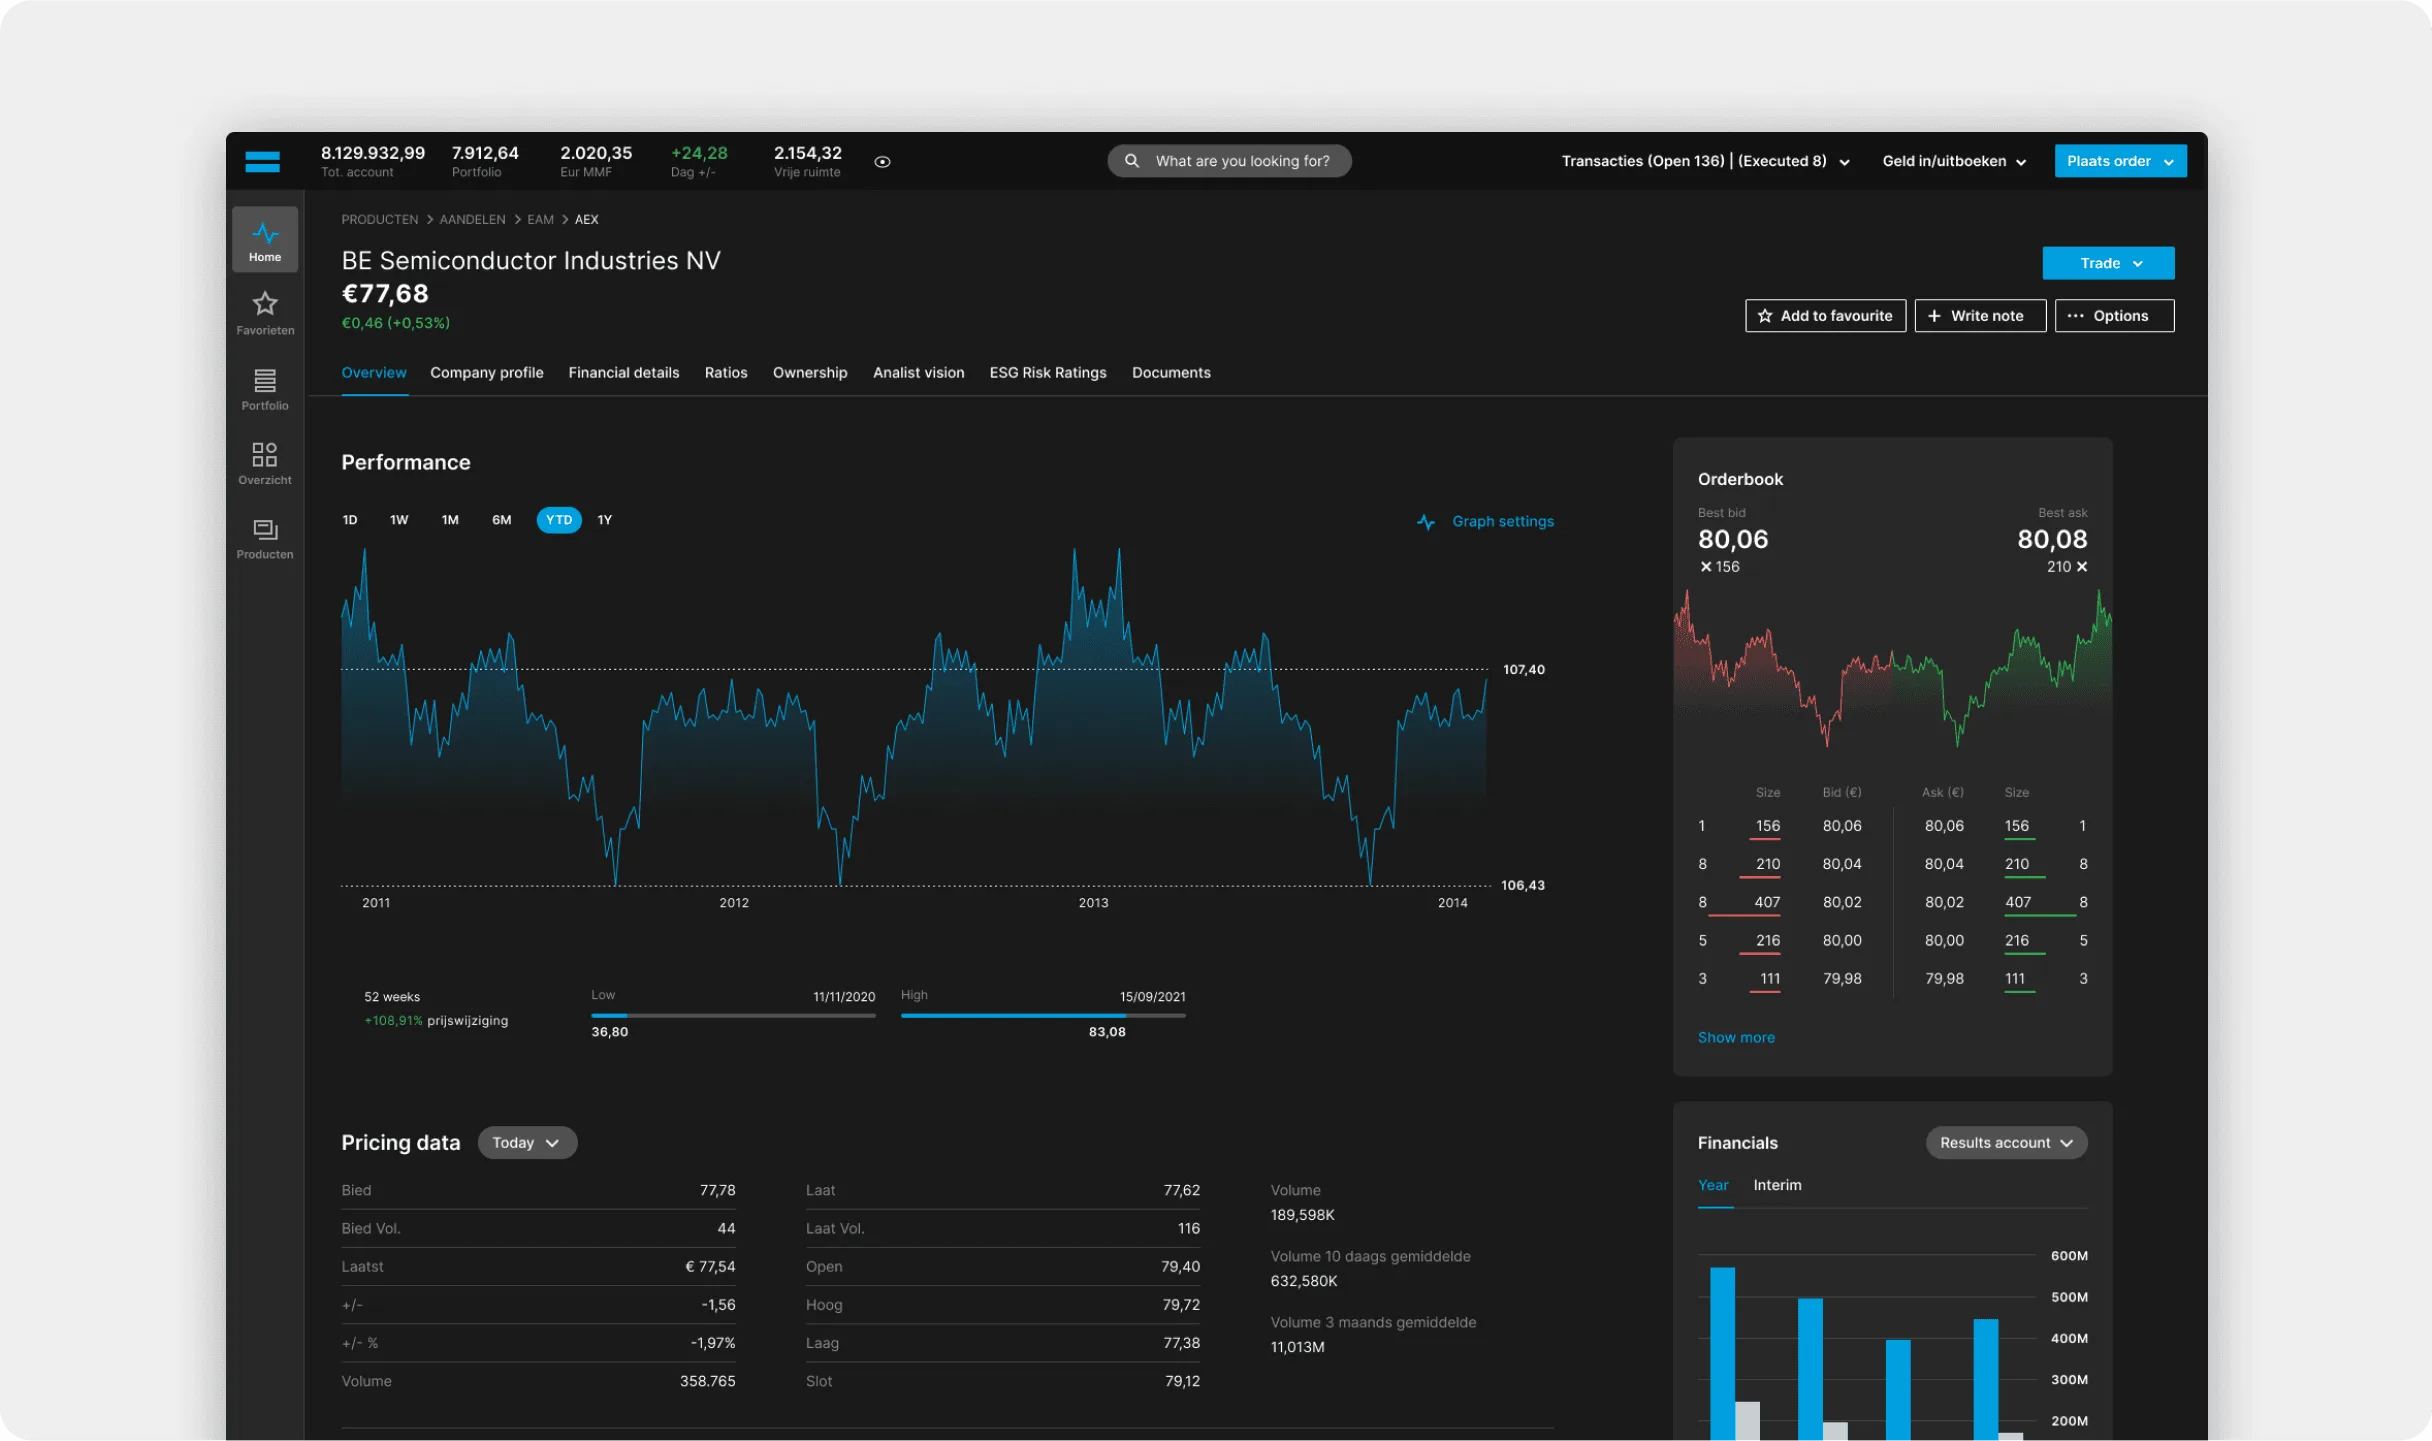Viewport: 2432px width, 1441px height.
Task: Click the 52-week Low range bar
Action: (733, 1016)
